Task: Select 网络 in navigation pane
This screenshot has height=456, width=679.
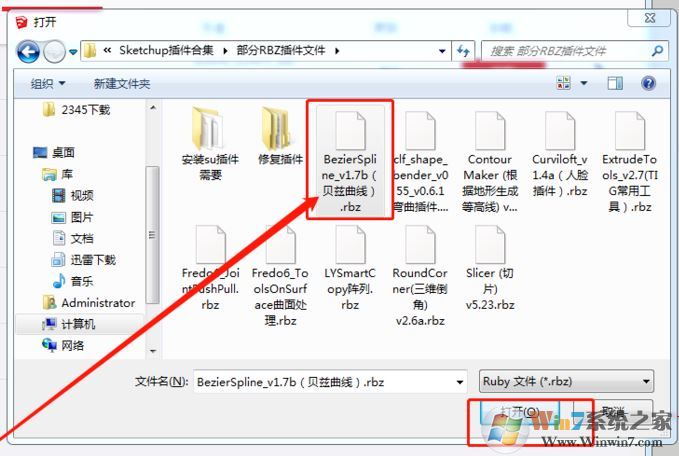Action: point(63,345)
